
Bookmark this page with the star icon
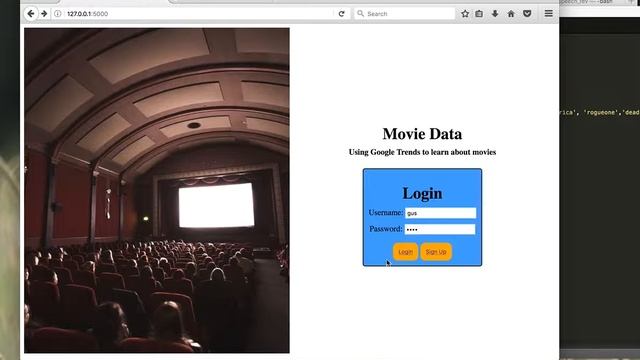465,14
